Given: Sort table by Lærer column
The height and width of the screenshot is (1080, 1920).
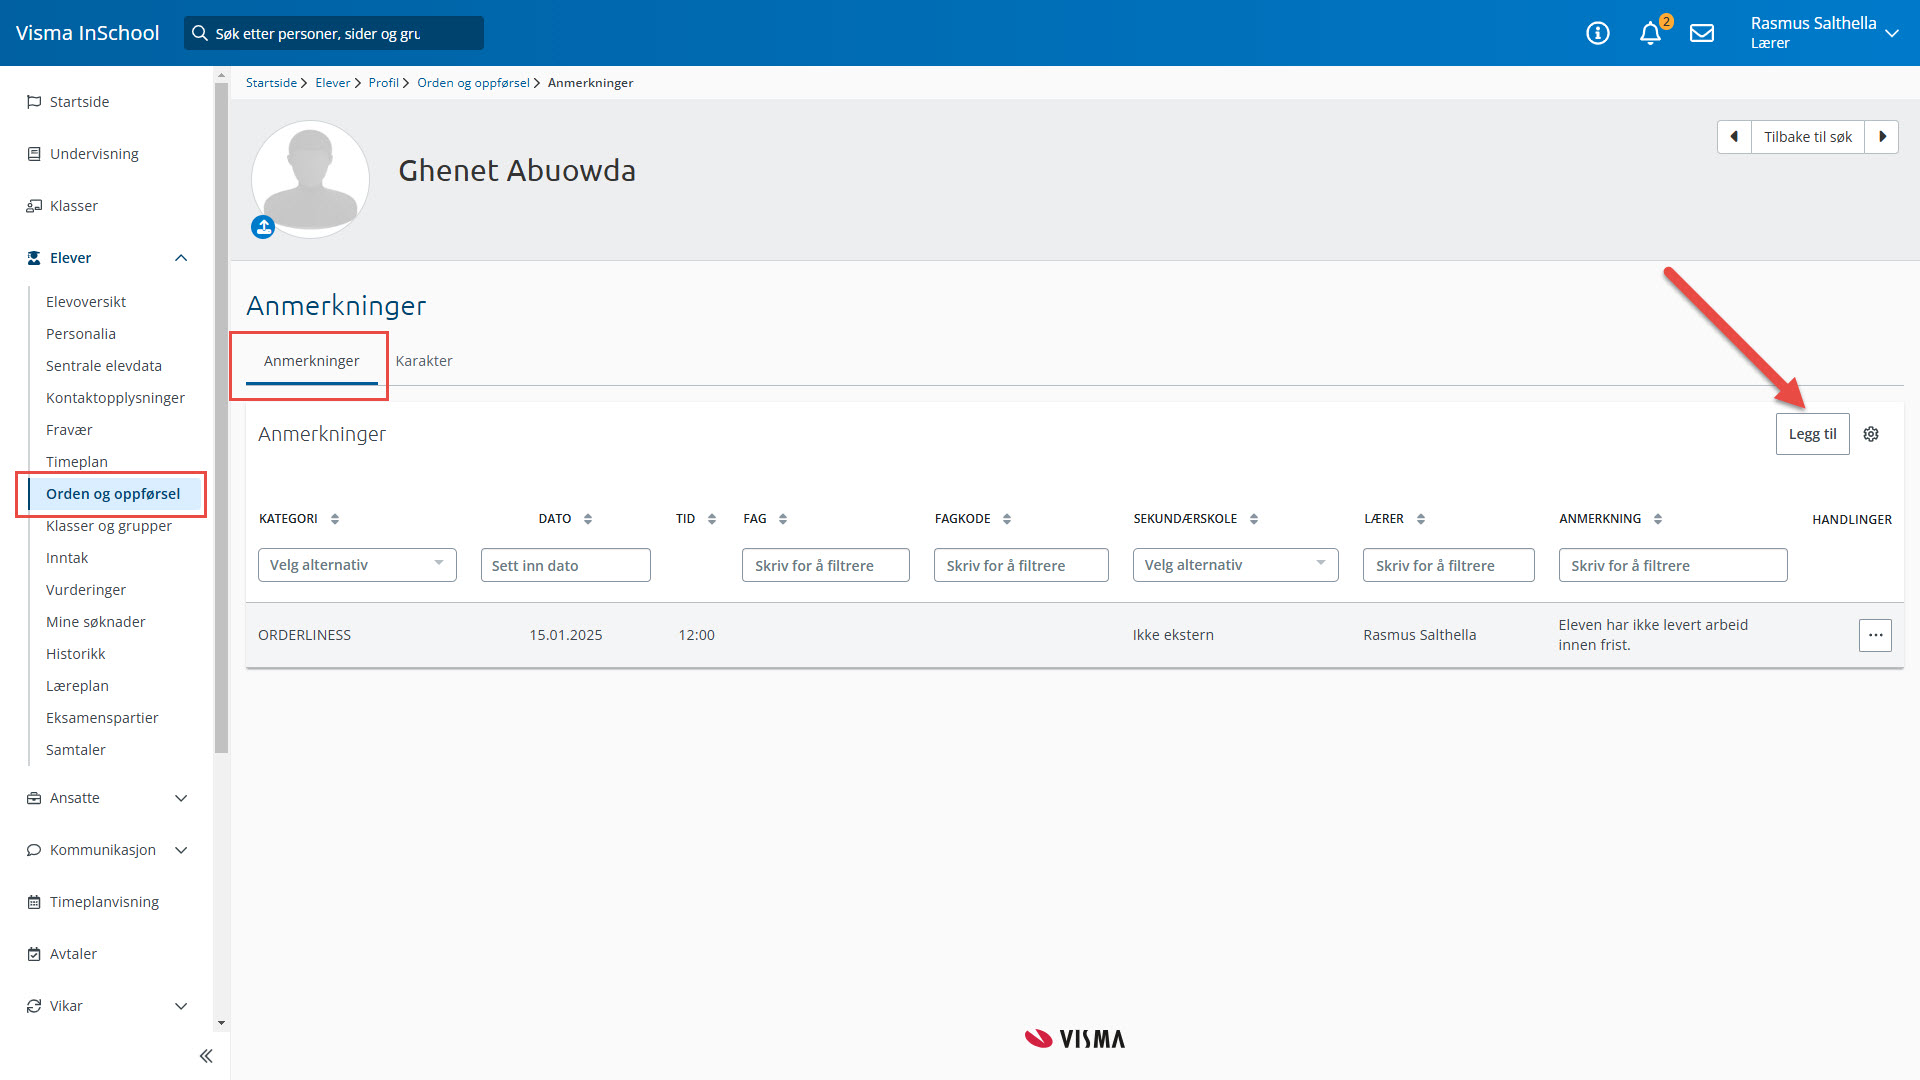Looking at the screenshot, I should [x=1421, y=519].
